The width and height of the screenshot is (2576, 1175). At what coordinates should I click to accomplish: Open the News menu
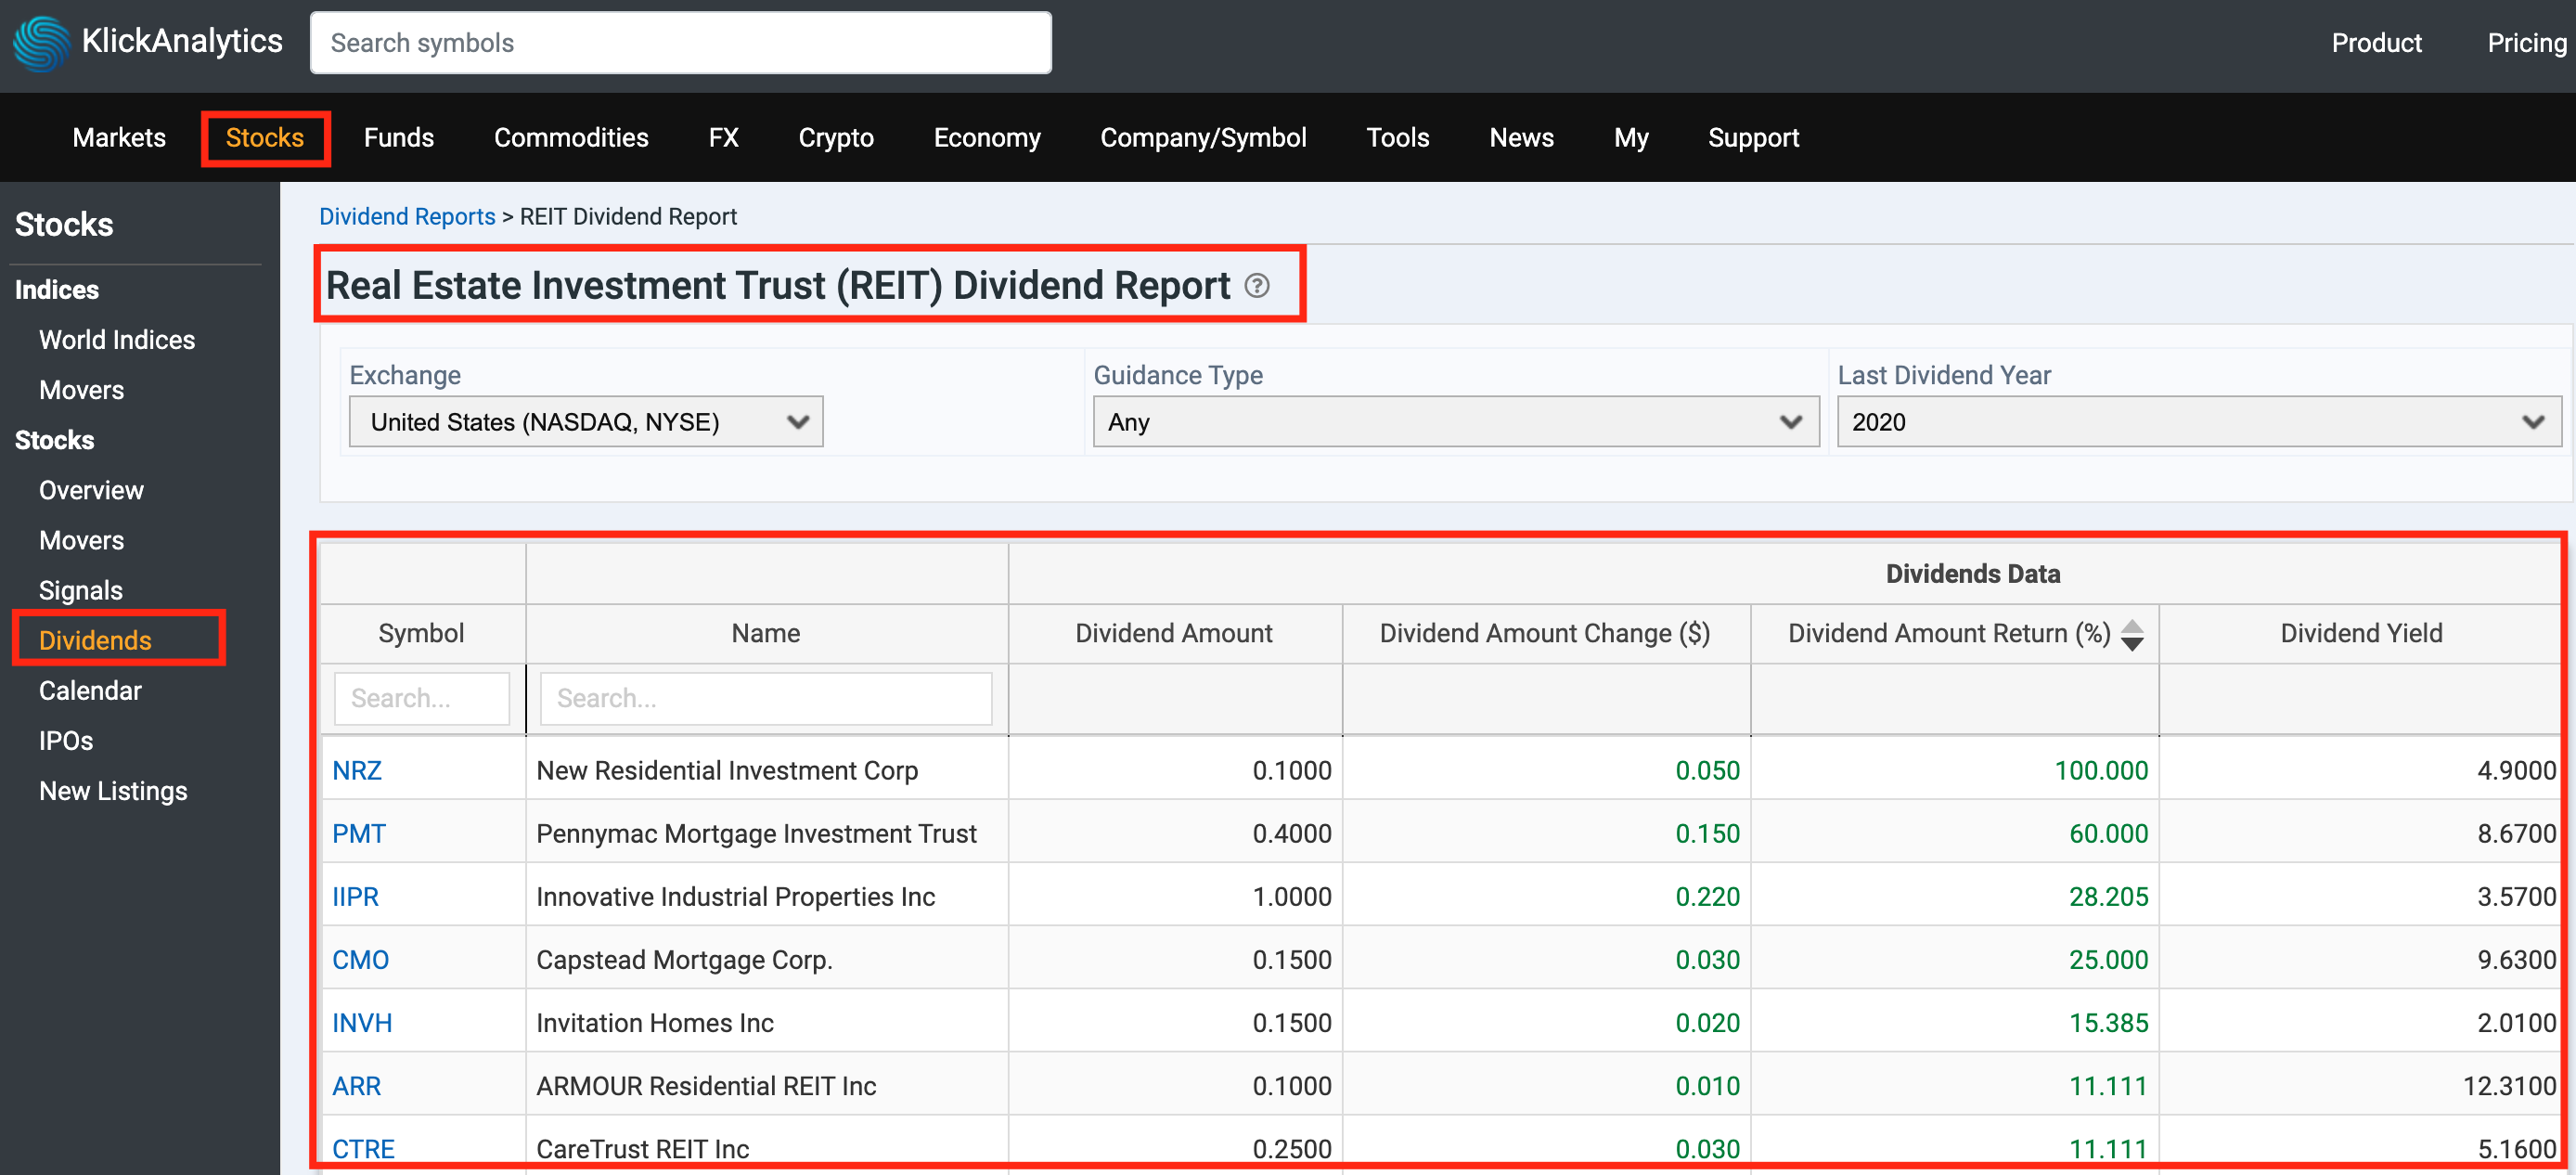1521,138
